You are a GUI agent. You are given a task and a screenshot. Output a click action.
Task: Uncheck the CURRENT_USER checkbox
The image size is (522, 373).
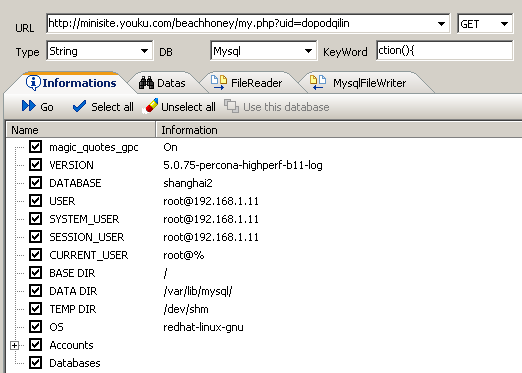coord(35,255)
